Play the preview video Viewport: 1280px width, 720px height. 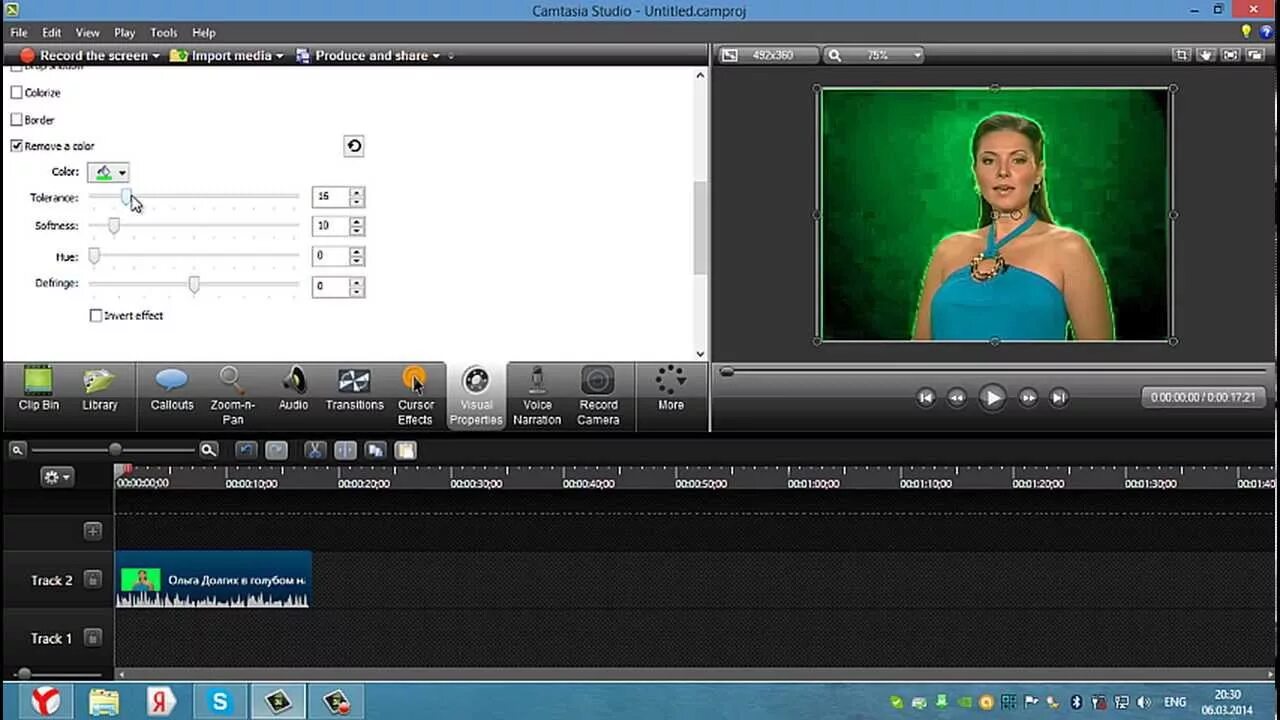[x=992, y=397]
